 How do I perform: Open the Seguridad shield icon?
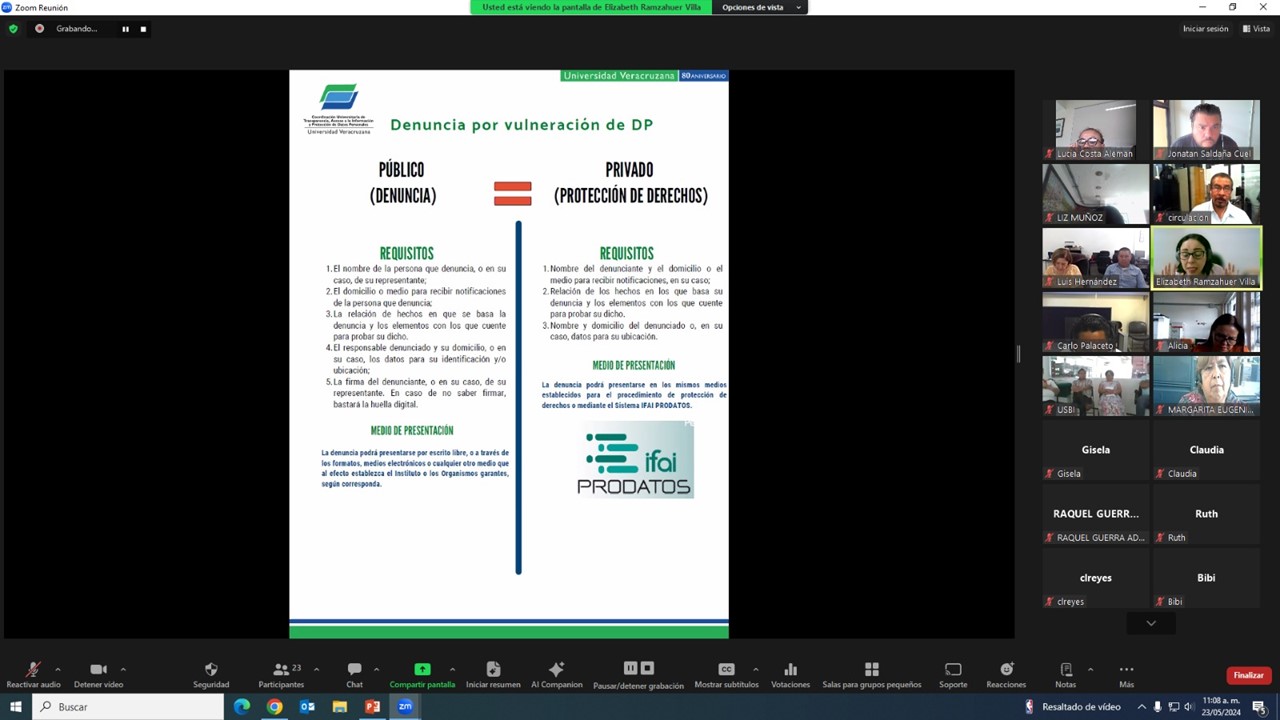pos(211,670)
